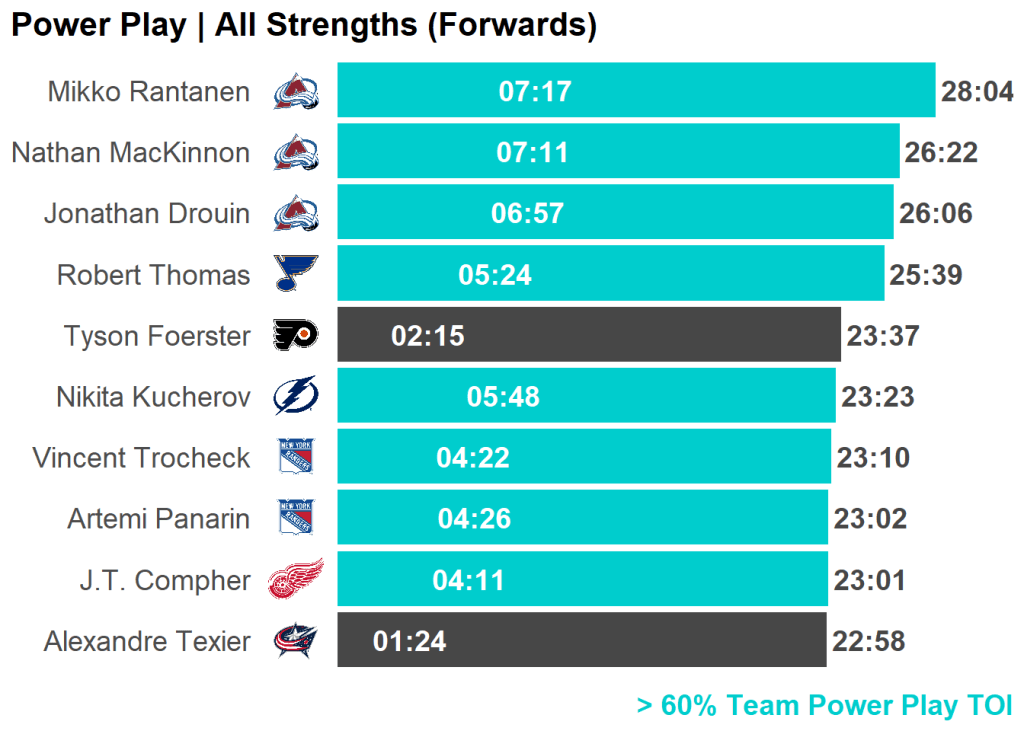Click the 05:48 power play label
The image size is (1024, 731).
pyautogui.click(x=503, y=397)
